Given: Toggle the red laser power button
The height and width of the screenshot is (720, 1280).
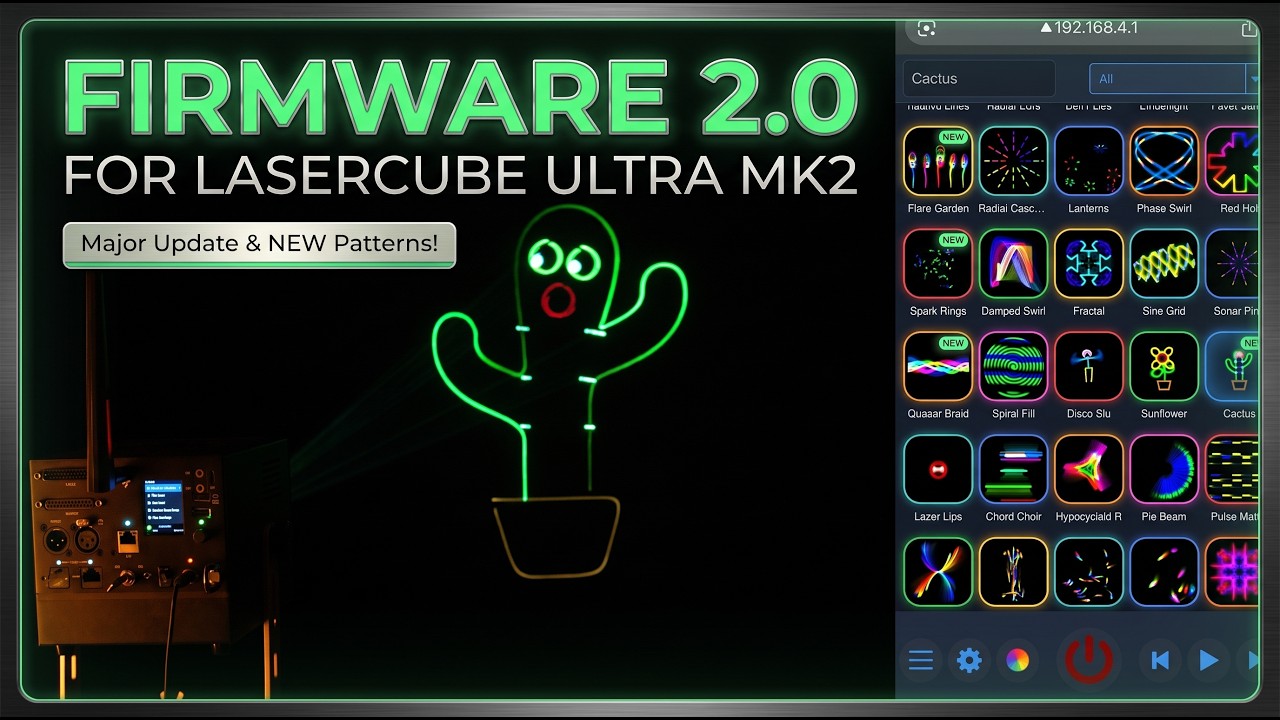Looking at the screenshot, I should 1089,660.
